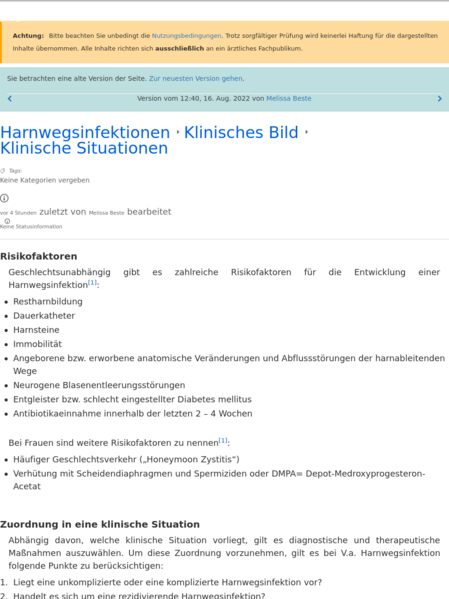
Task: Click 'Keine Statusinformation' text
Action: 31,227
